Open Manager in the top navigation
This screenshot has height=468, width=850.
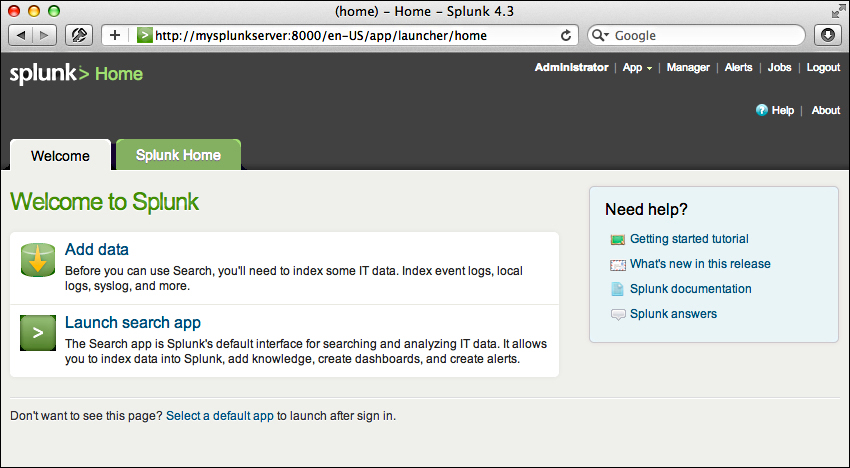tap(688, 67)
